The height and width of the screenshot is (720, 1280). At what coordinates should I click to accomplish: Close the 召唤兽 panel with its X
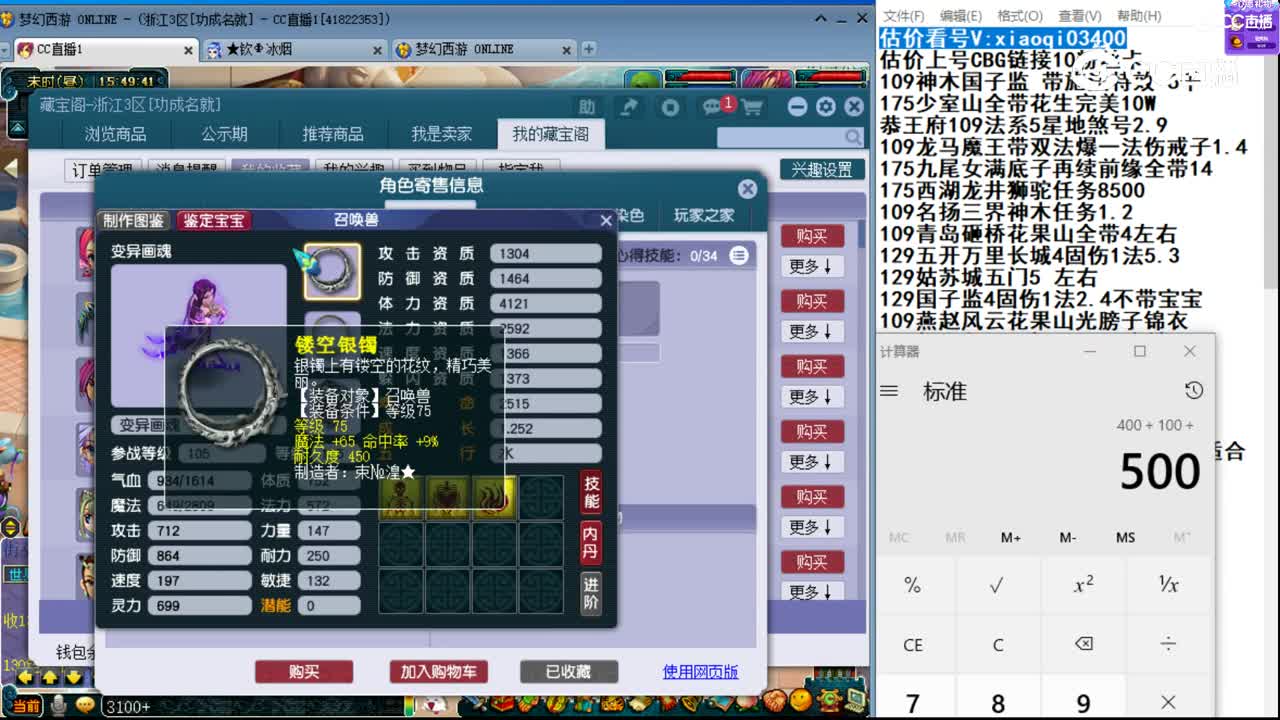click(x=605, y=220)
